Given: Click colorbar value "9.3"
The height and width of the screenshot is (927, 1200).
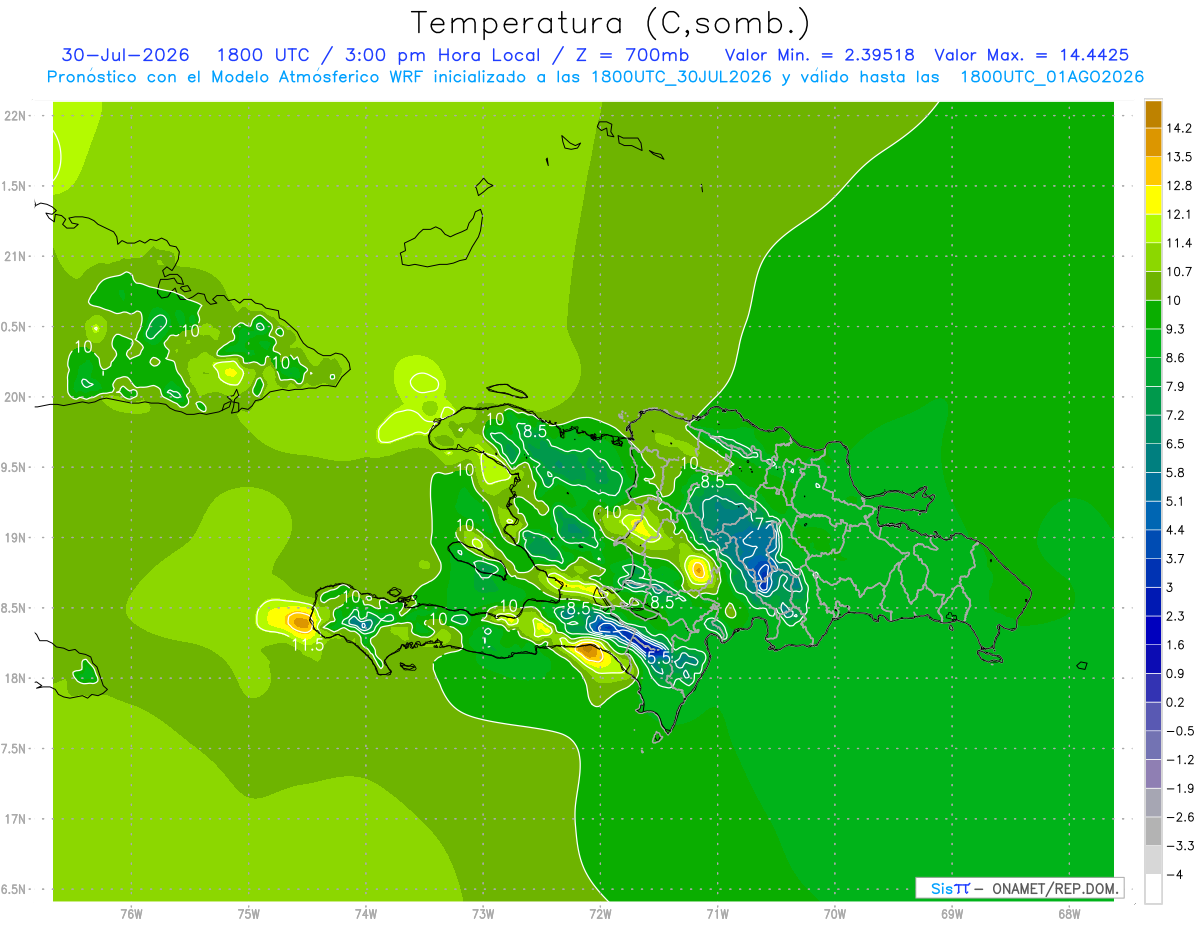Looking at the screenshot, I should (1175, 329).
